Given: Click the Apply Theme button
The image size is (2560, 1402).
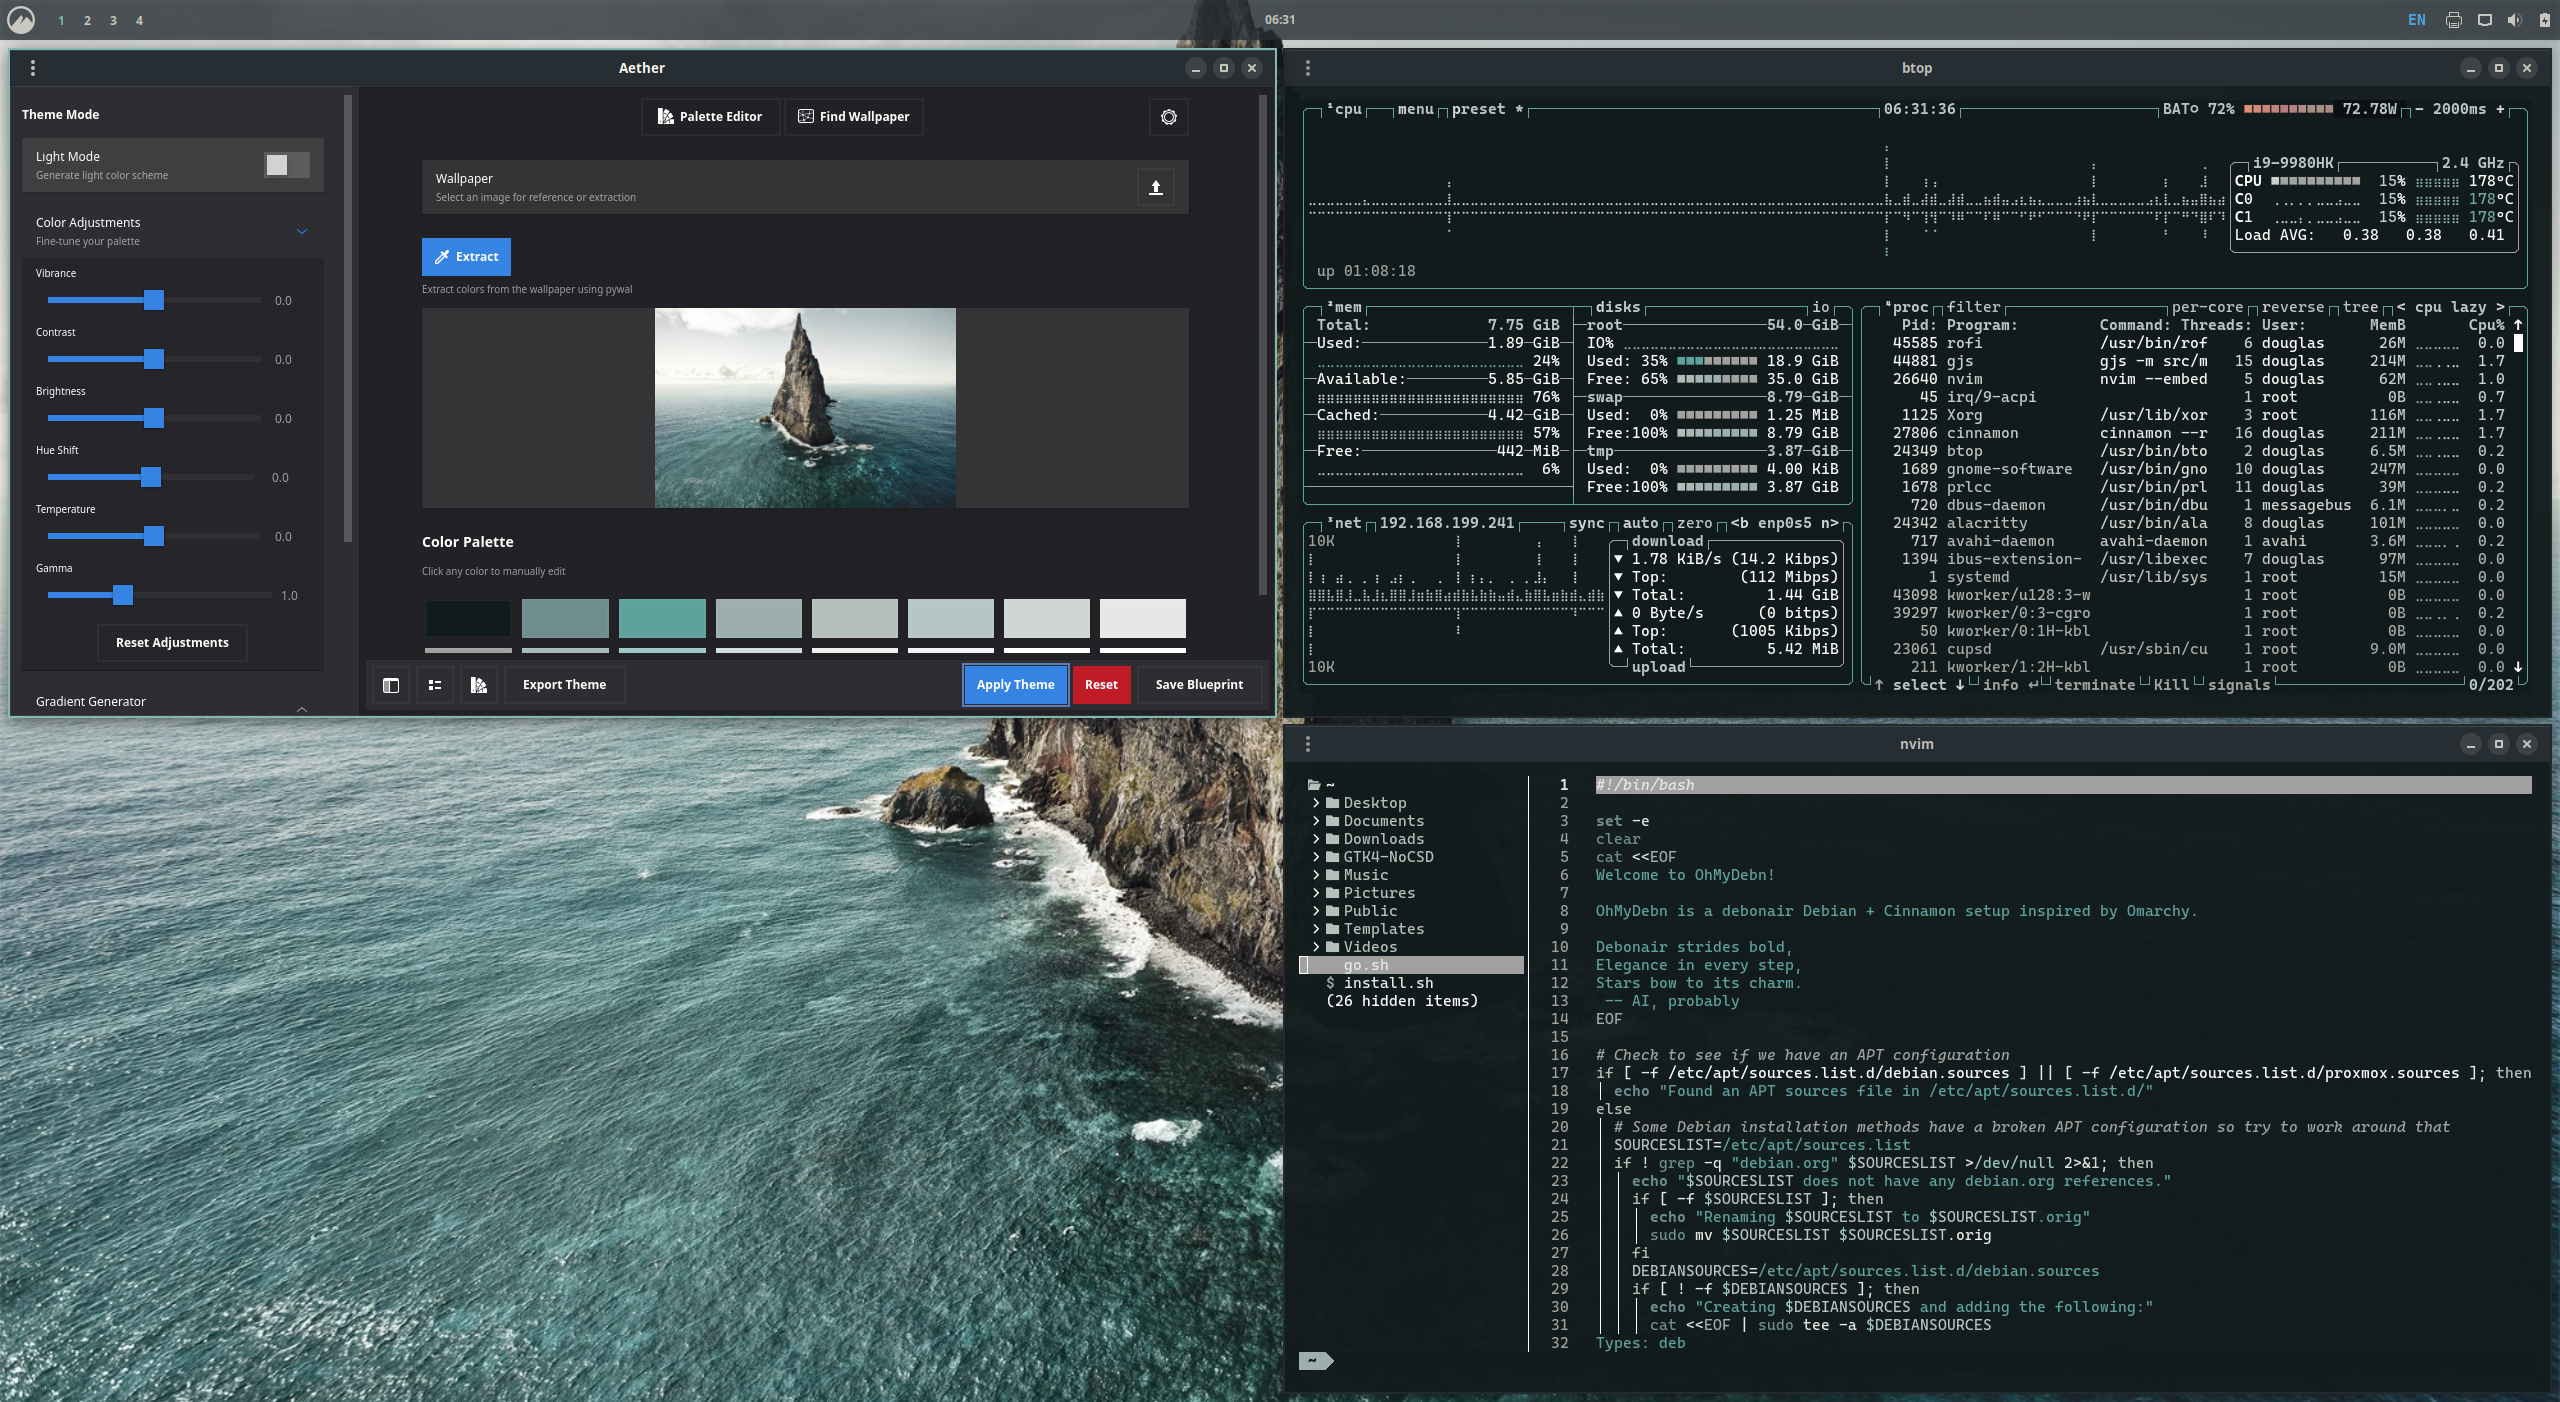Looking at the screenshot, I should [1015, 685].
